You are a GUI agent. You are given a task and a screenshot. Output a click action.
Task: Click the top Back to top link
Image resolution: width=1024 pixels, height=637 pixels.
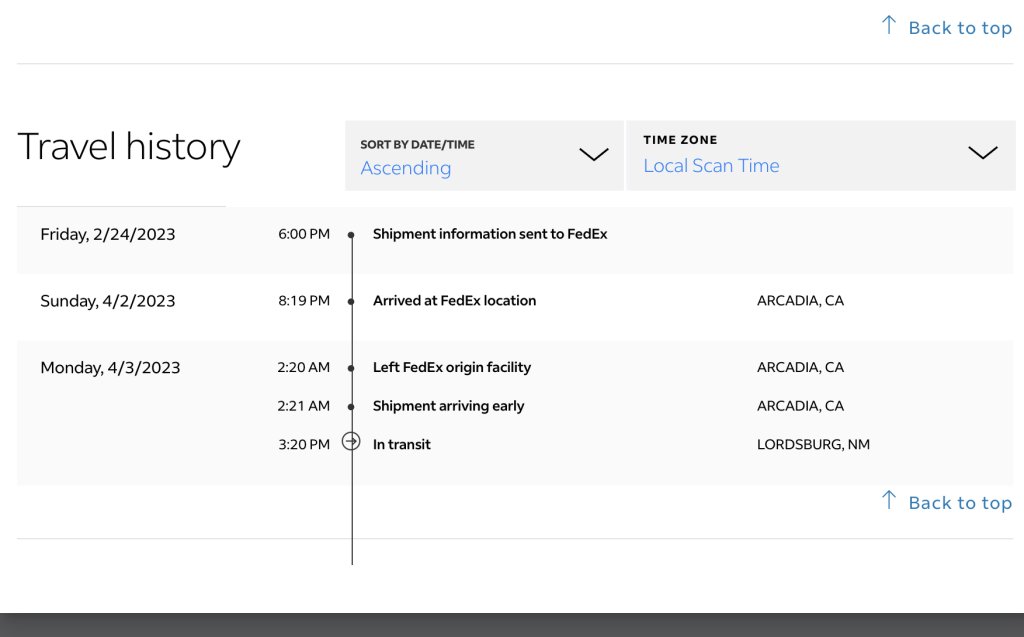(959, 28)
